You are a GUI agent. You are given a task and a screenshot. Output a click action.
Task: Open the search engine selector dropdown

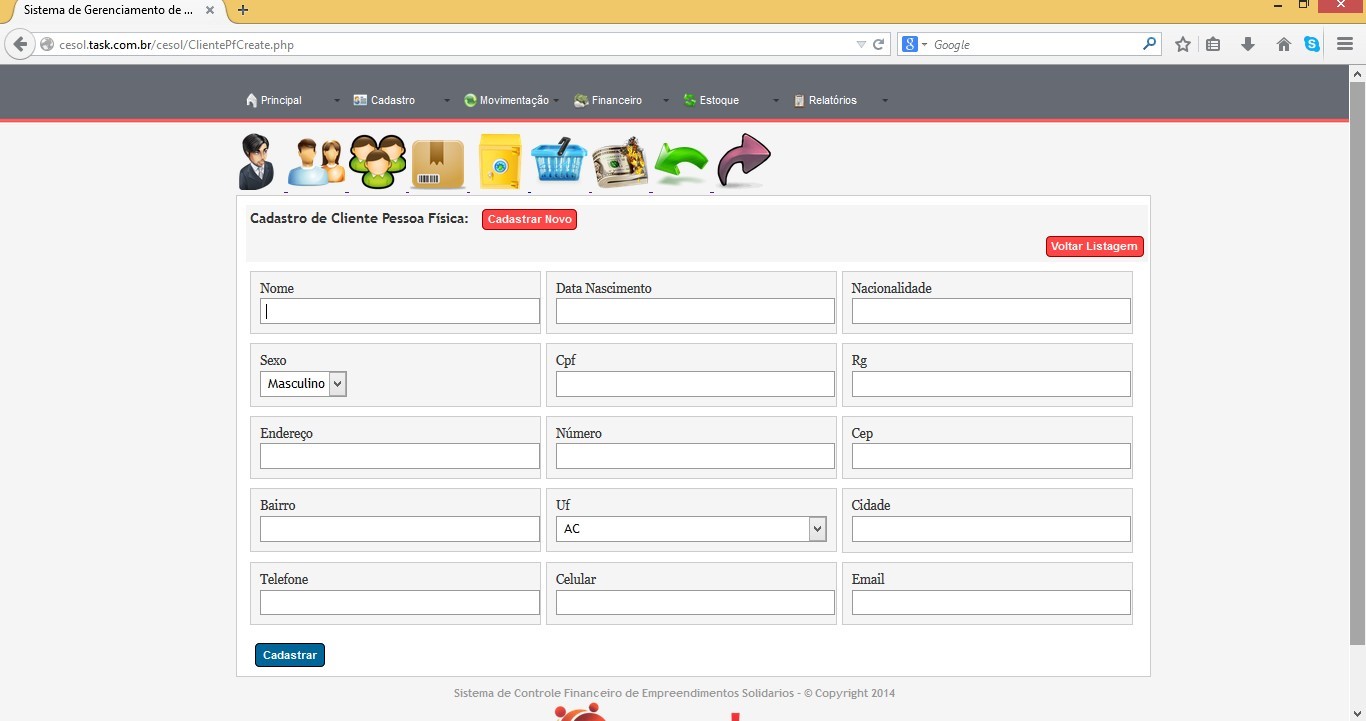pyautogui.click(x=915, y=44)
